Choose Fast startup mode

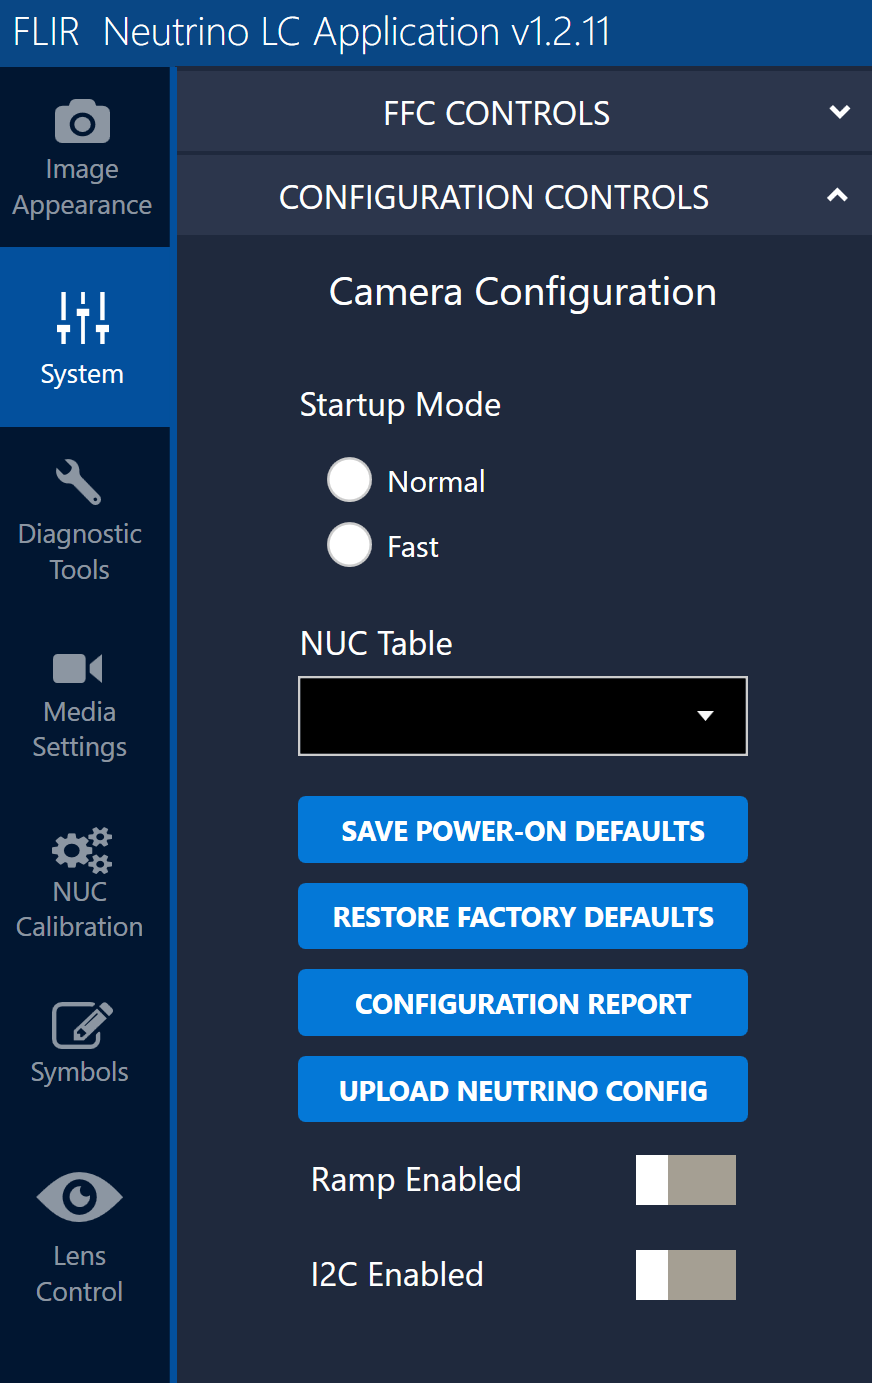coord(349,545)
